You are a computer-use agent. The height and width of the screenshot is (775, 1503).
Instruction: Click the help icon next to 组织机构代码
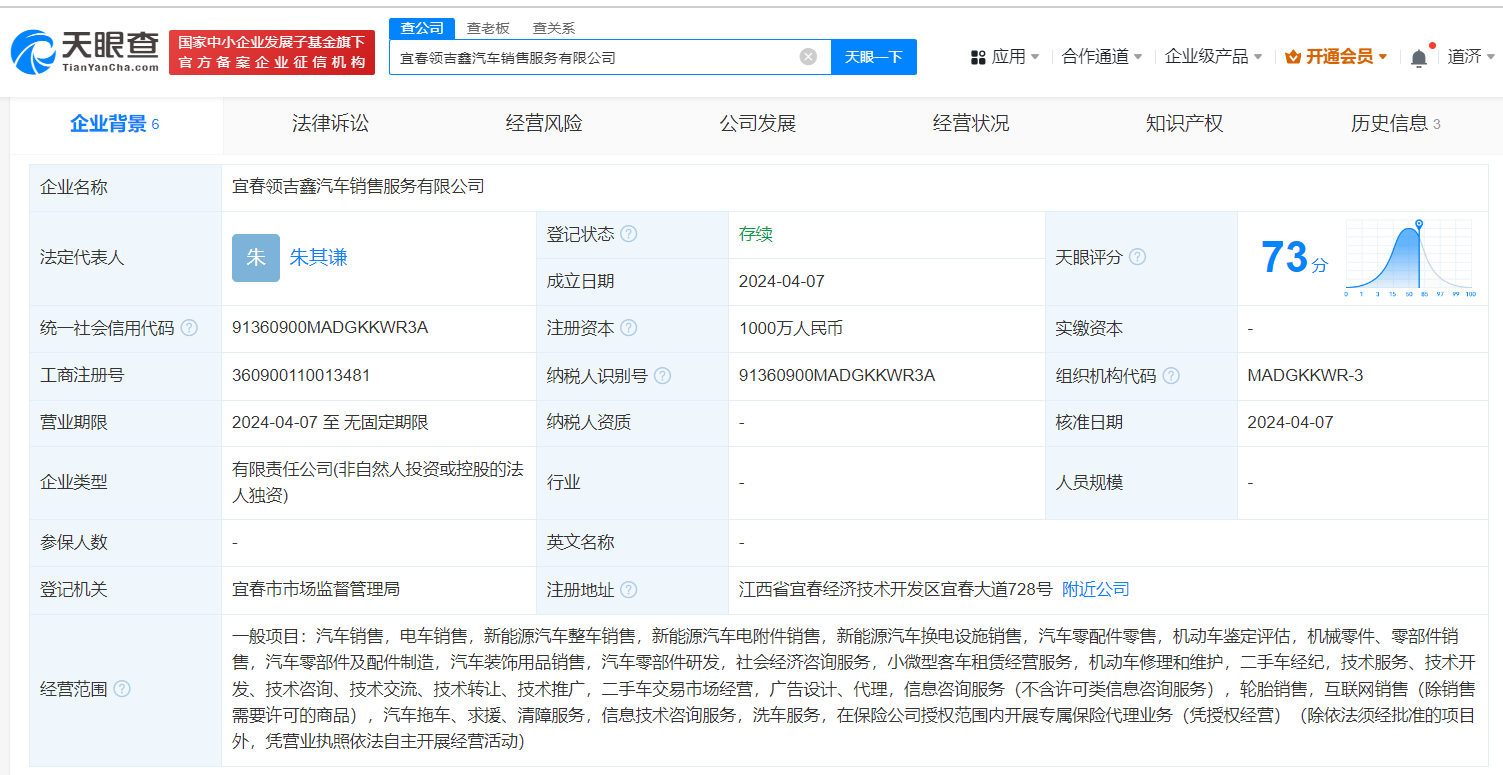[x=1171, y=376]
